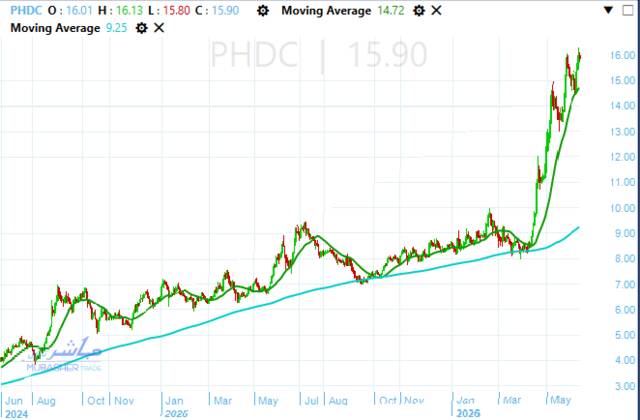Click the 14.00 price axis label
640x420 pixels.
pos(622,106)
